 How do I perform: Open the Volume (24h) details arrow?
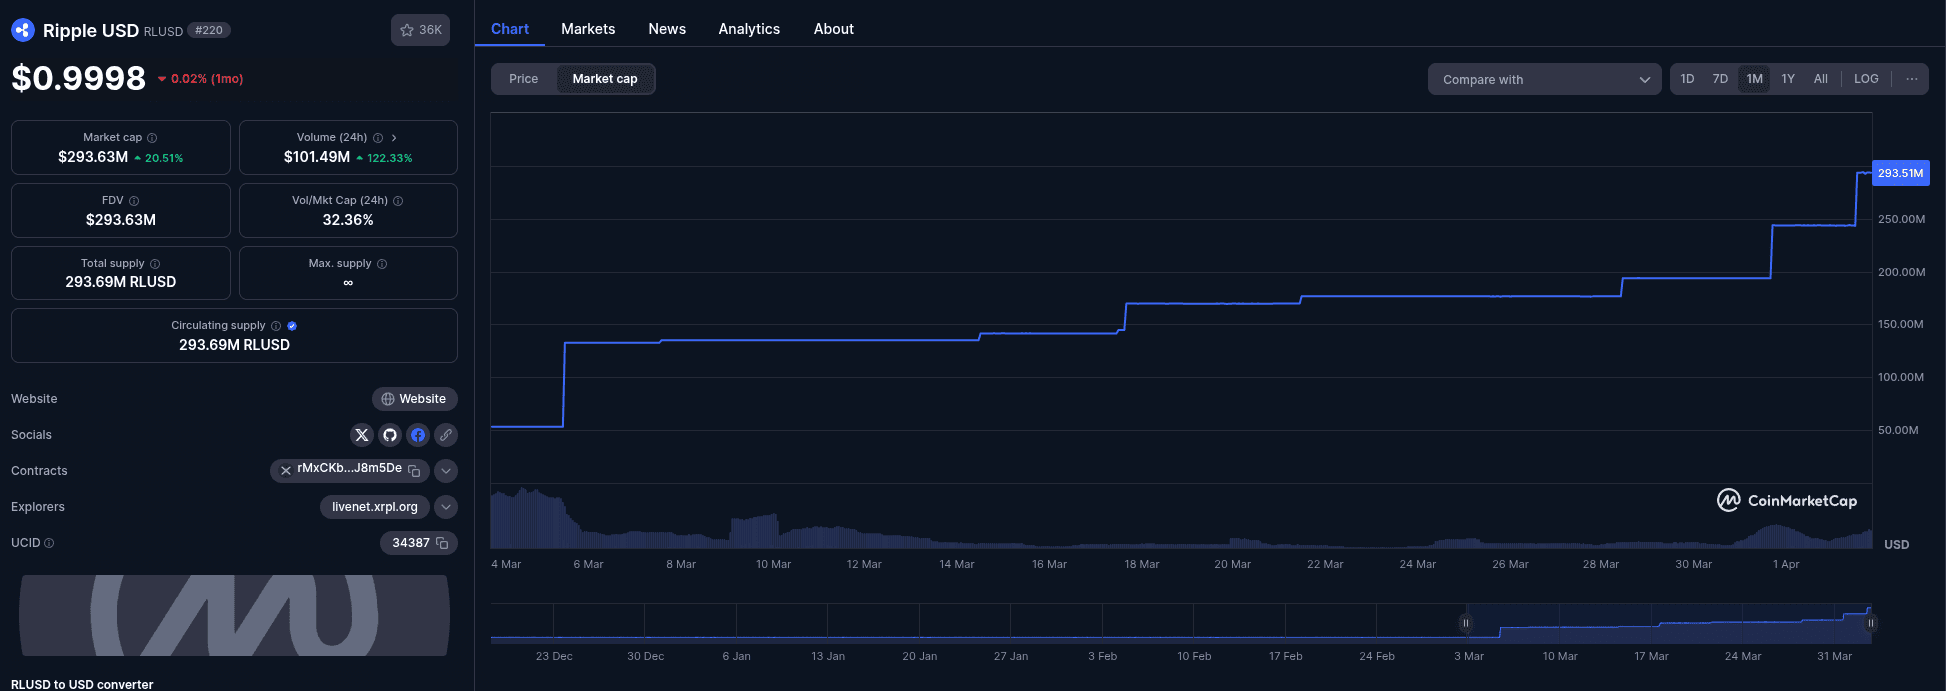click(394, 138)
